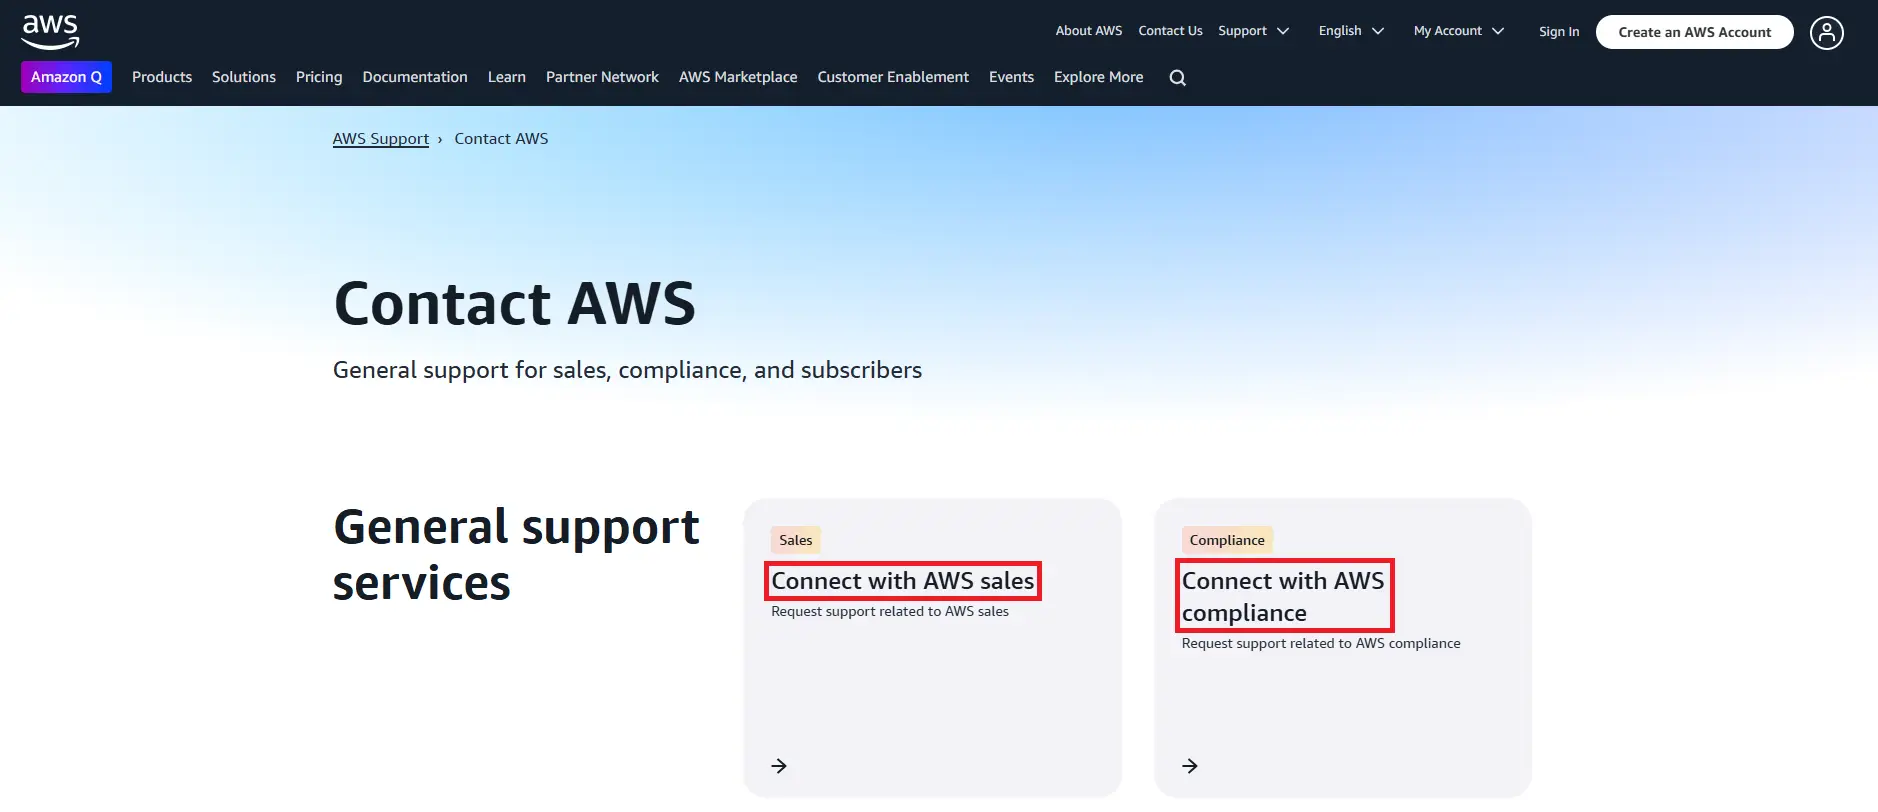
Task: Click the text Request support related to AWS compliance
Action: (1321, 644)
